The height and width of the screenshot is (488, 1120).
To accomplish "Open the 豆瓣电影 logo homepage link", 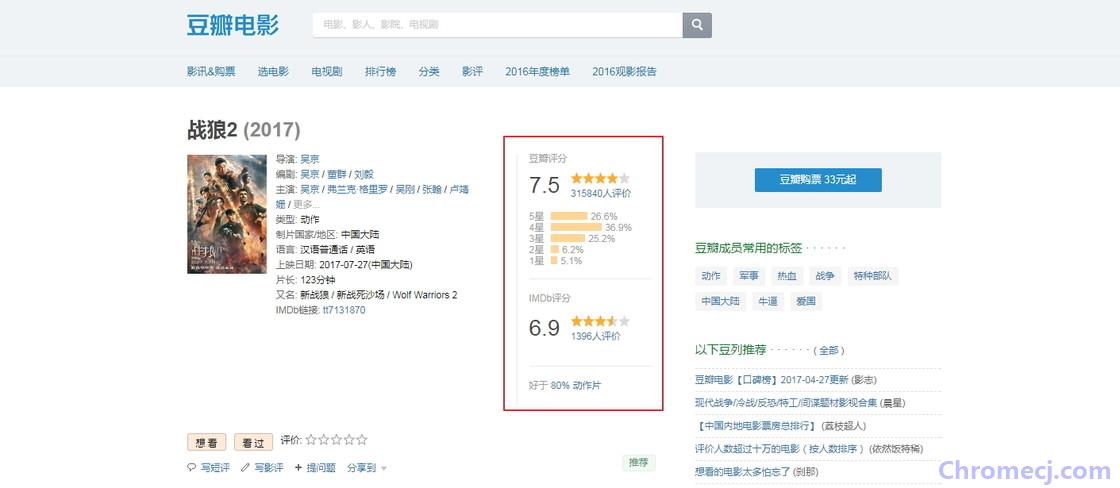I will [x=233, y=24].
